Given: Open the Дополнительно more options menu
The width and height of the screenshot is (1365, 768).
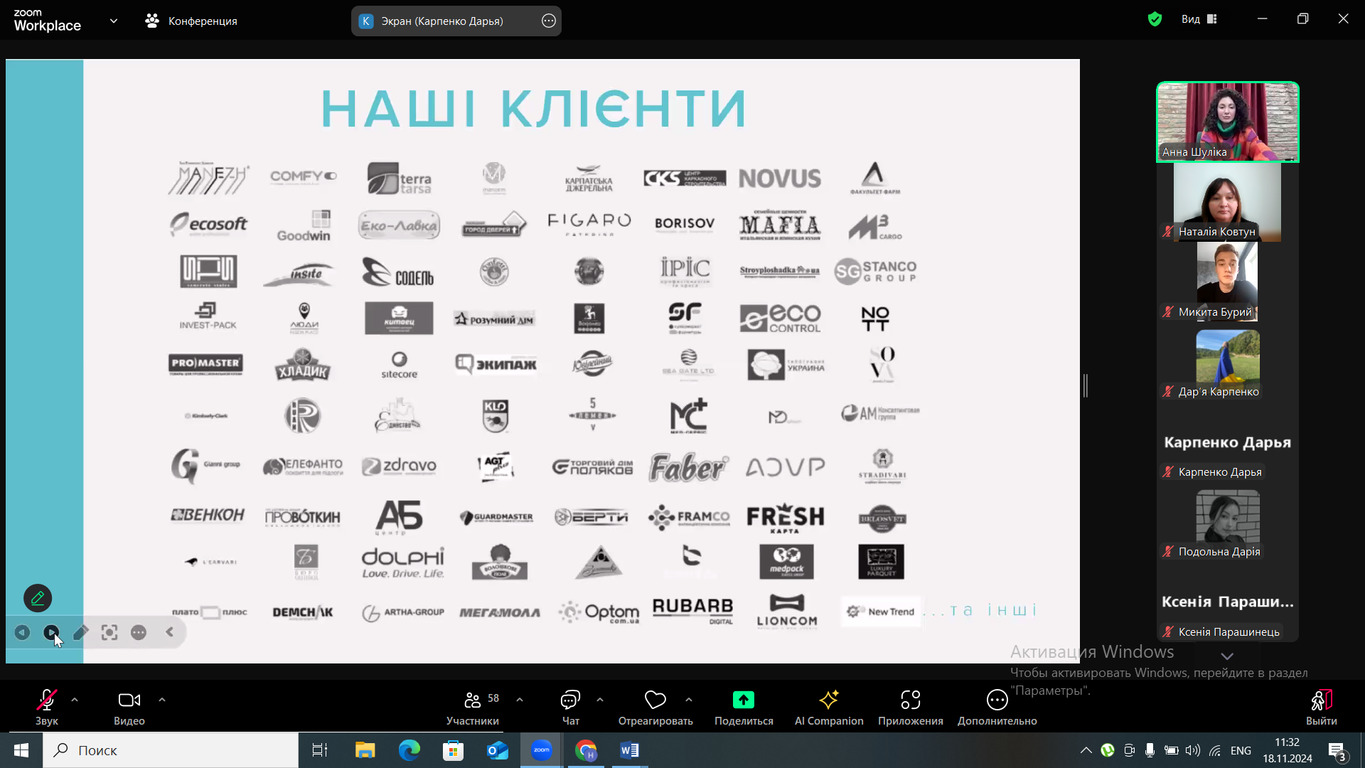Looking at the screenshot, I should [x=997, y=706].
